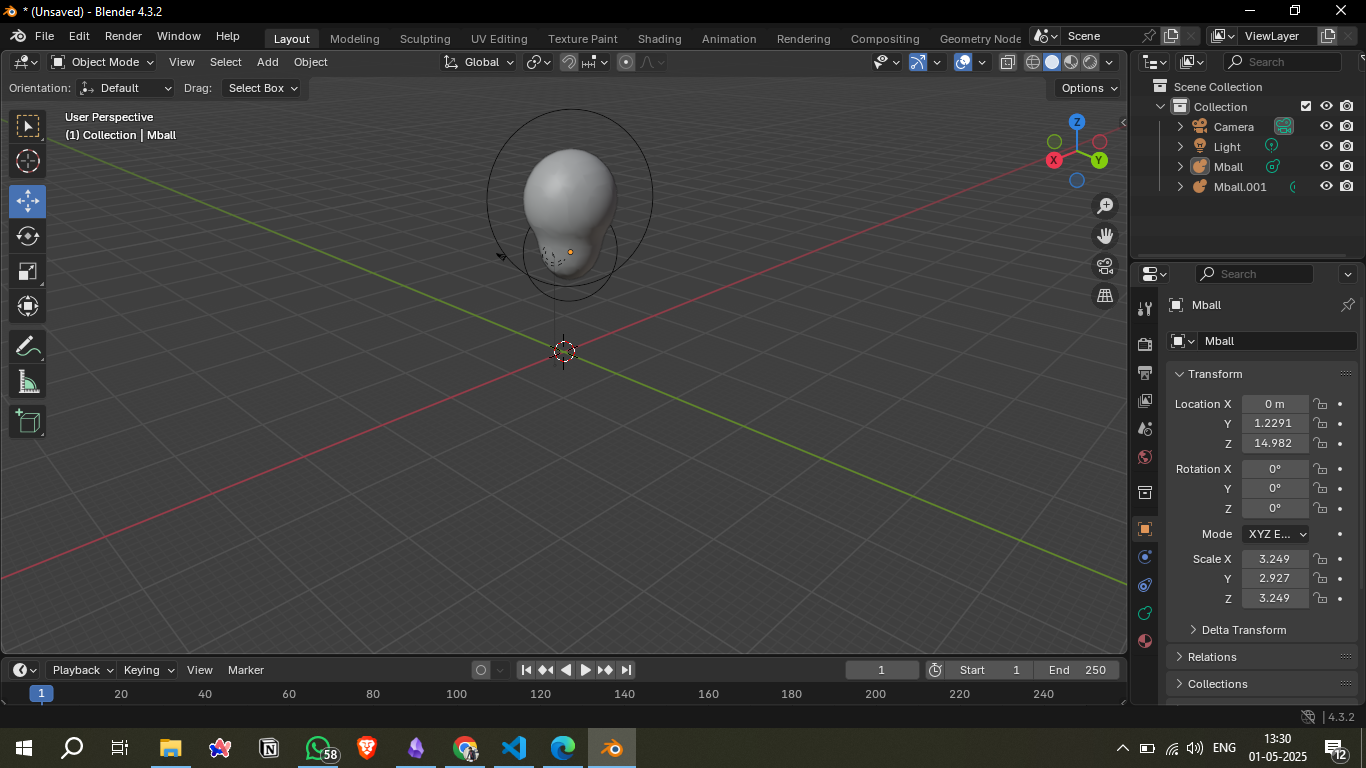Uncheck the Collection exclude checkbox
Viewport: 1366px width, 768px height.
(x=1306, y=107)
